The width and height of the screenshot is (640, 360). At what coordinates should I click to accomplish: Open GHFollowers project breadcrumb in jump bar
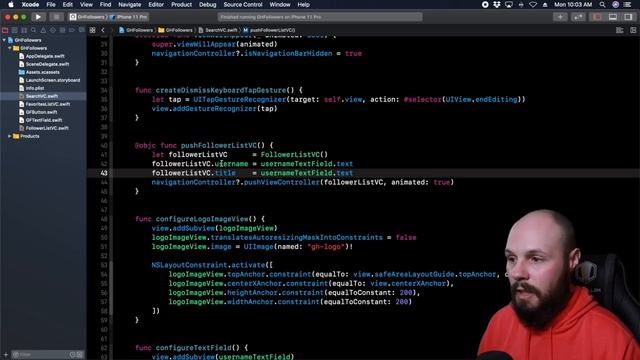click(136, 30)
